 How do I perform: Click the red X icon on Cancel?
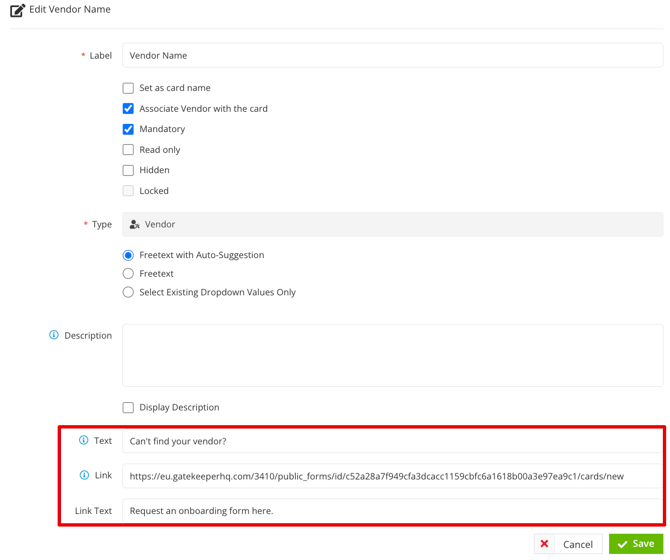tap(544, 544)
